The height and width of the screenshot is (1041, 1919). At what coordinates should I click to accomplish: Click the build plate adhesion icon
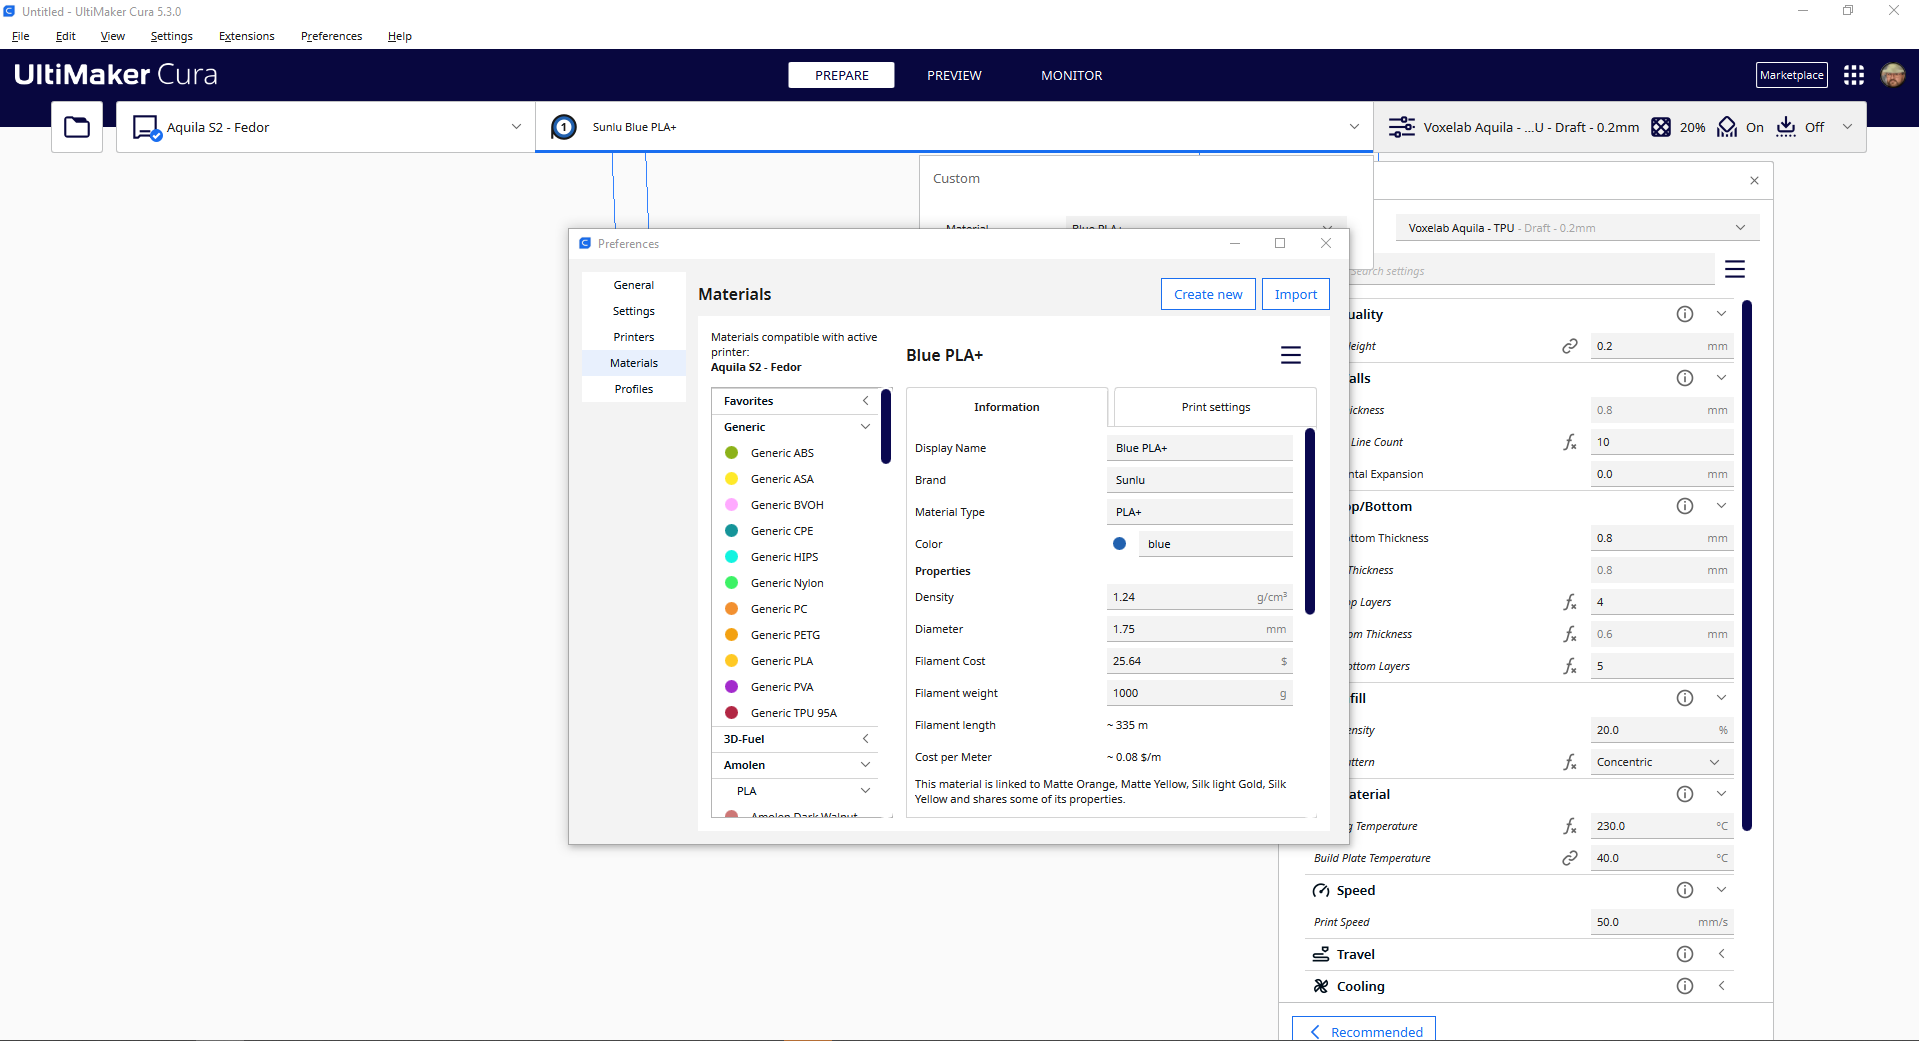point(1786,127)
